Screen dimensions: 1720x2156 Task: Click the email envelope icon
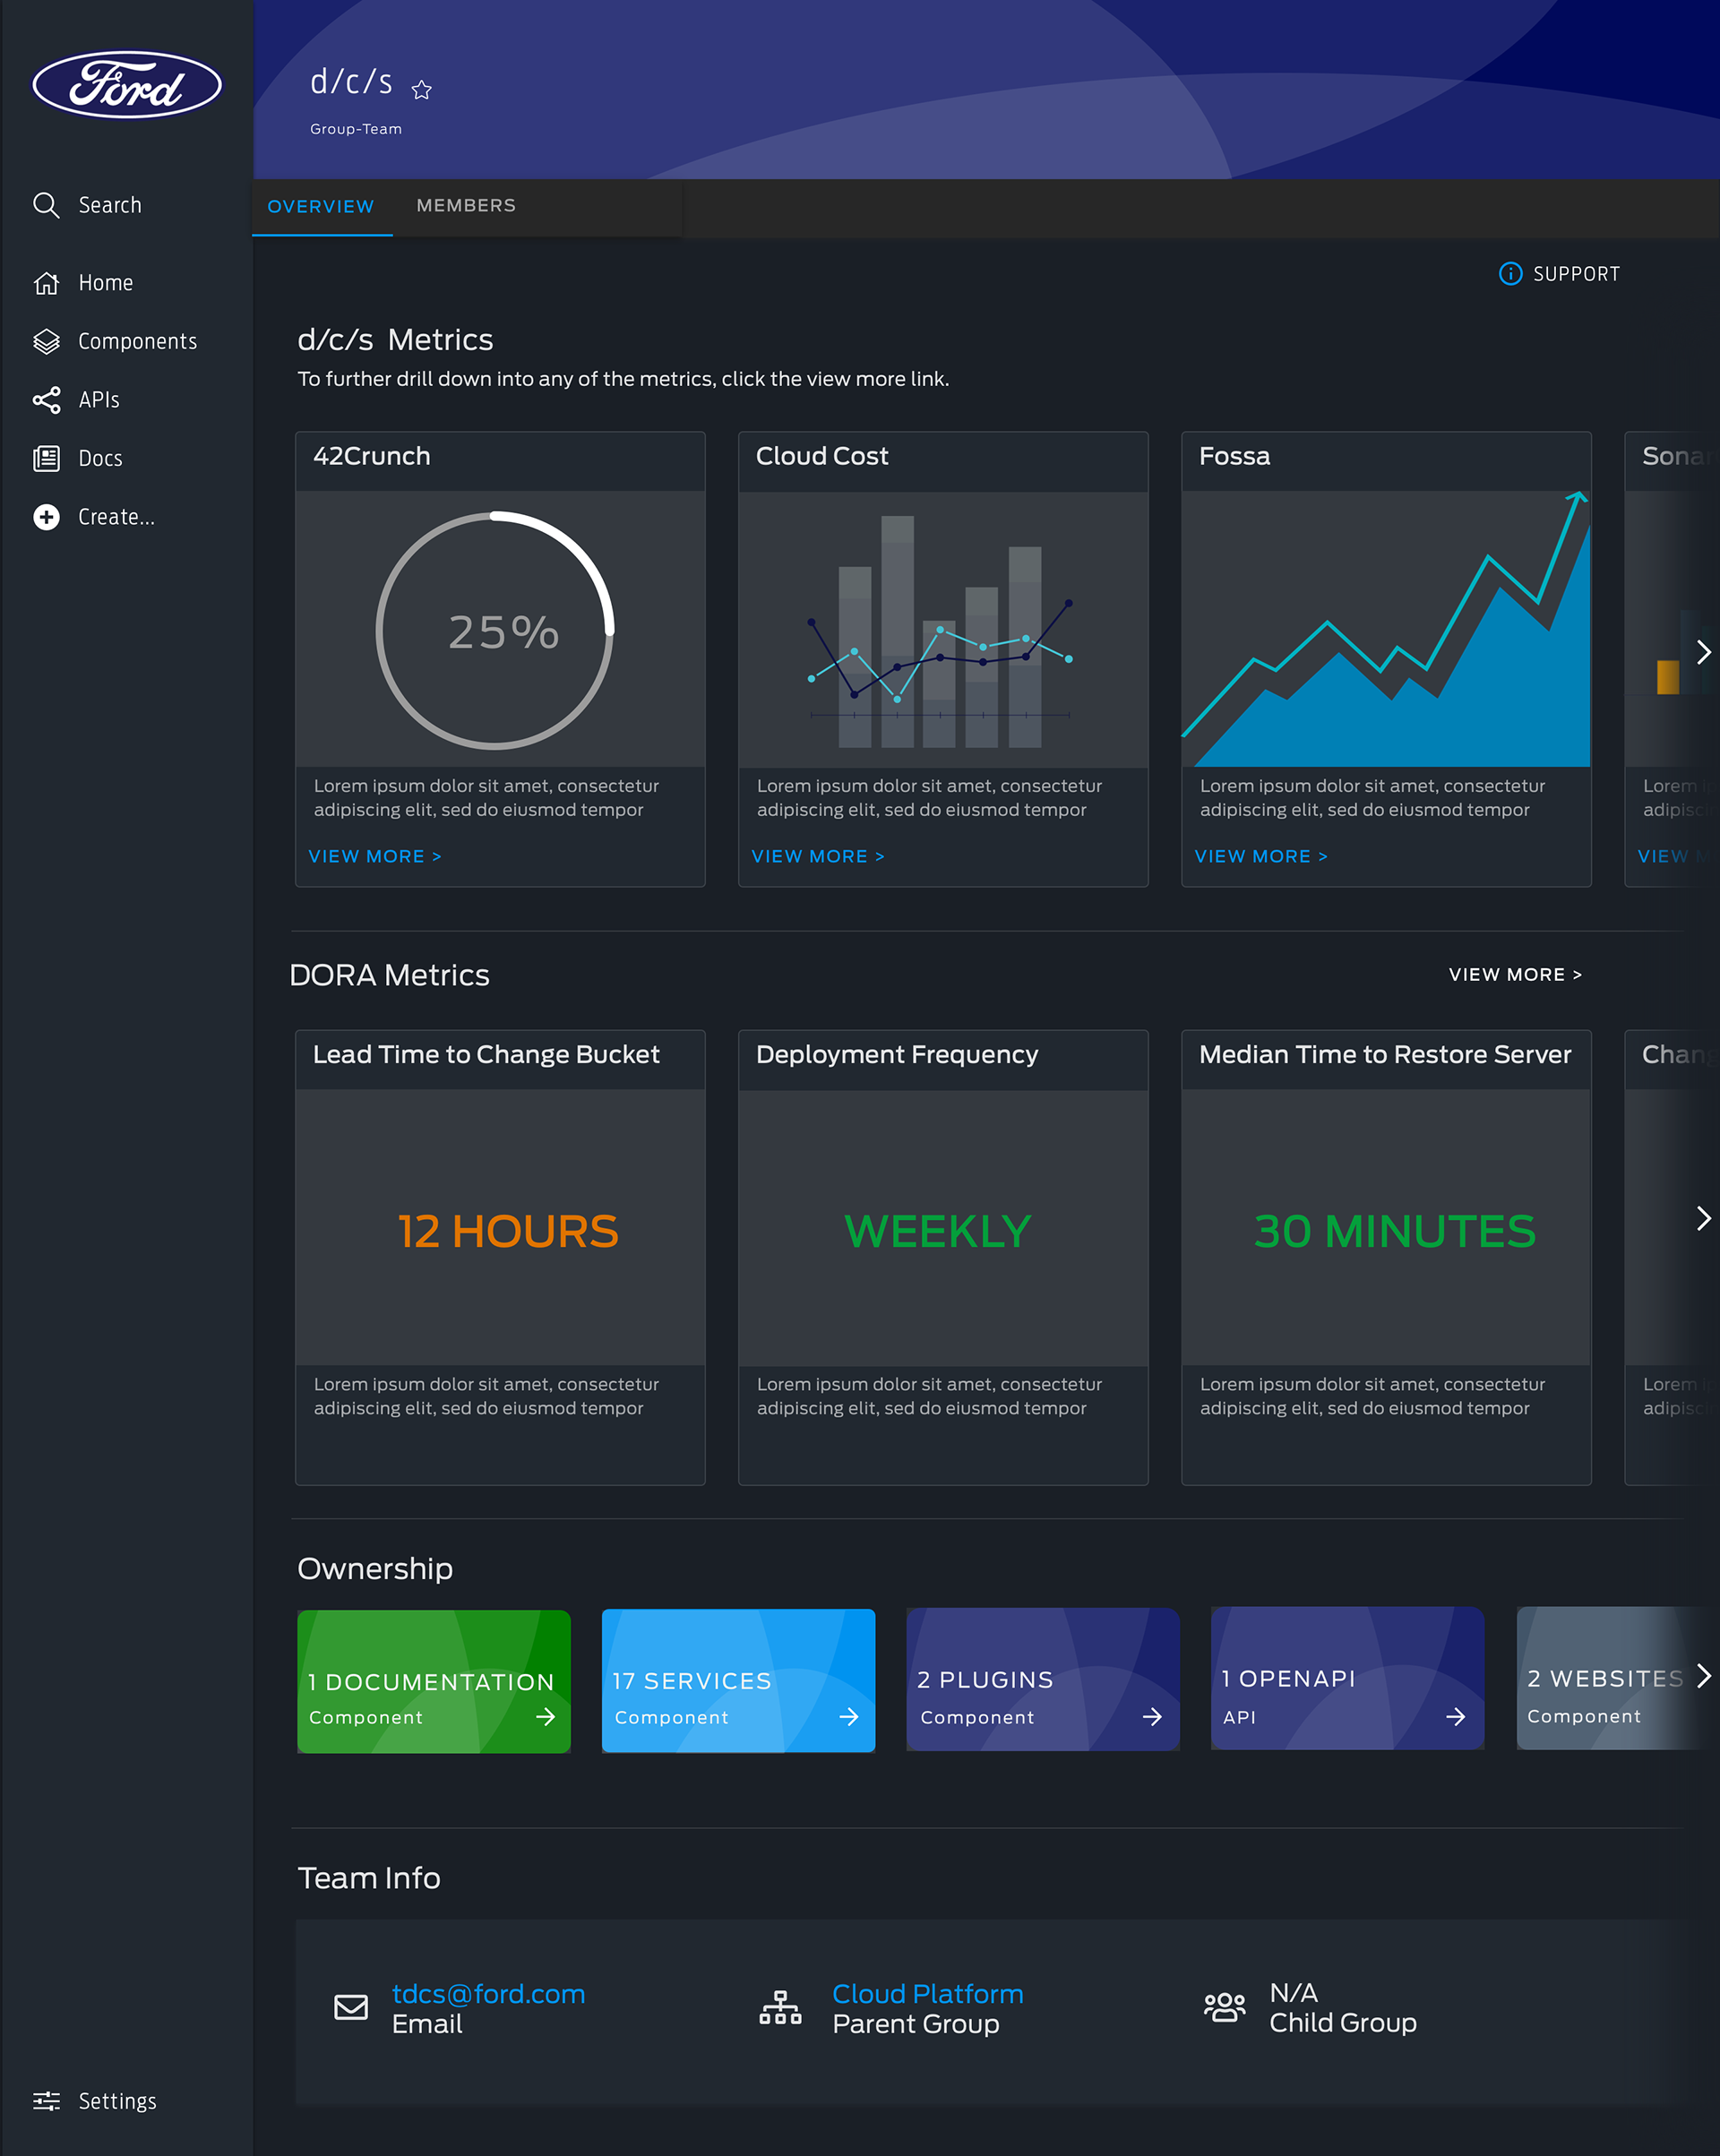pyautogui.click(x=351, y=2007)
